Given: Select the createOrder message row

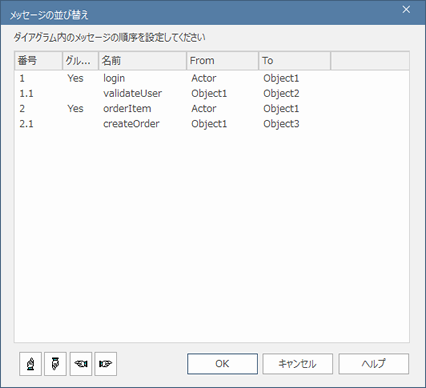Looking at the screenshot, I should coord(212,124).
